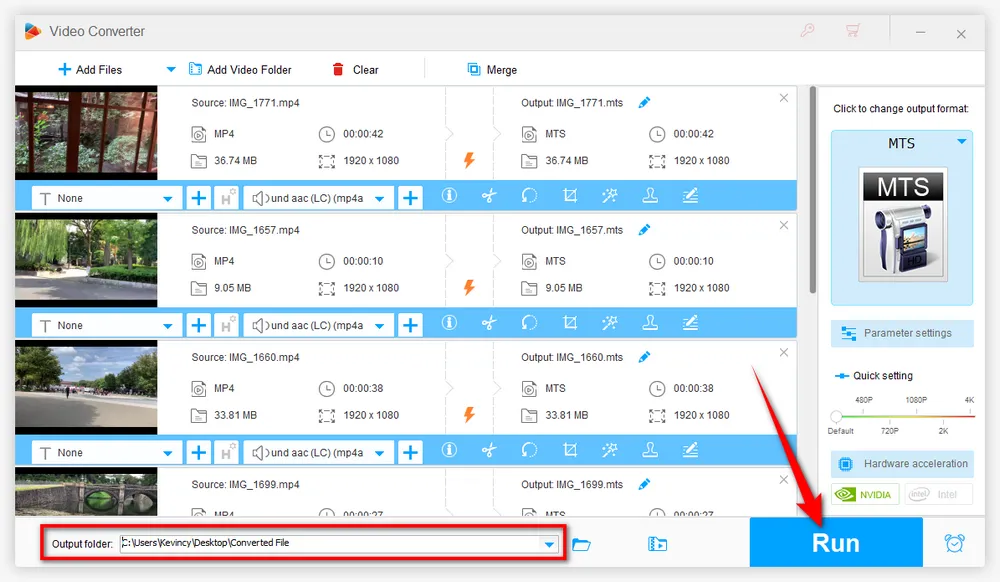
Task: Clear the file list
Action: (x=355, y=69)
